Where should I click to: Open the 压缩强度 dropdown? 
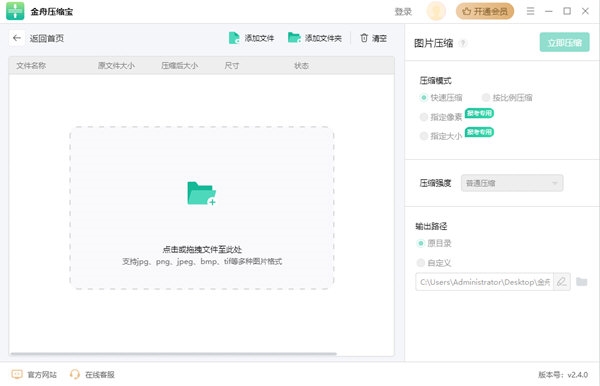click(x=512, y=183)
